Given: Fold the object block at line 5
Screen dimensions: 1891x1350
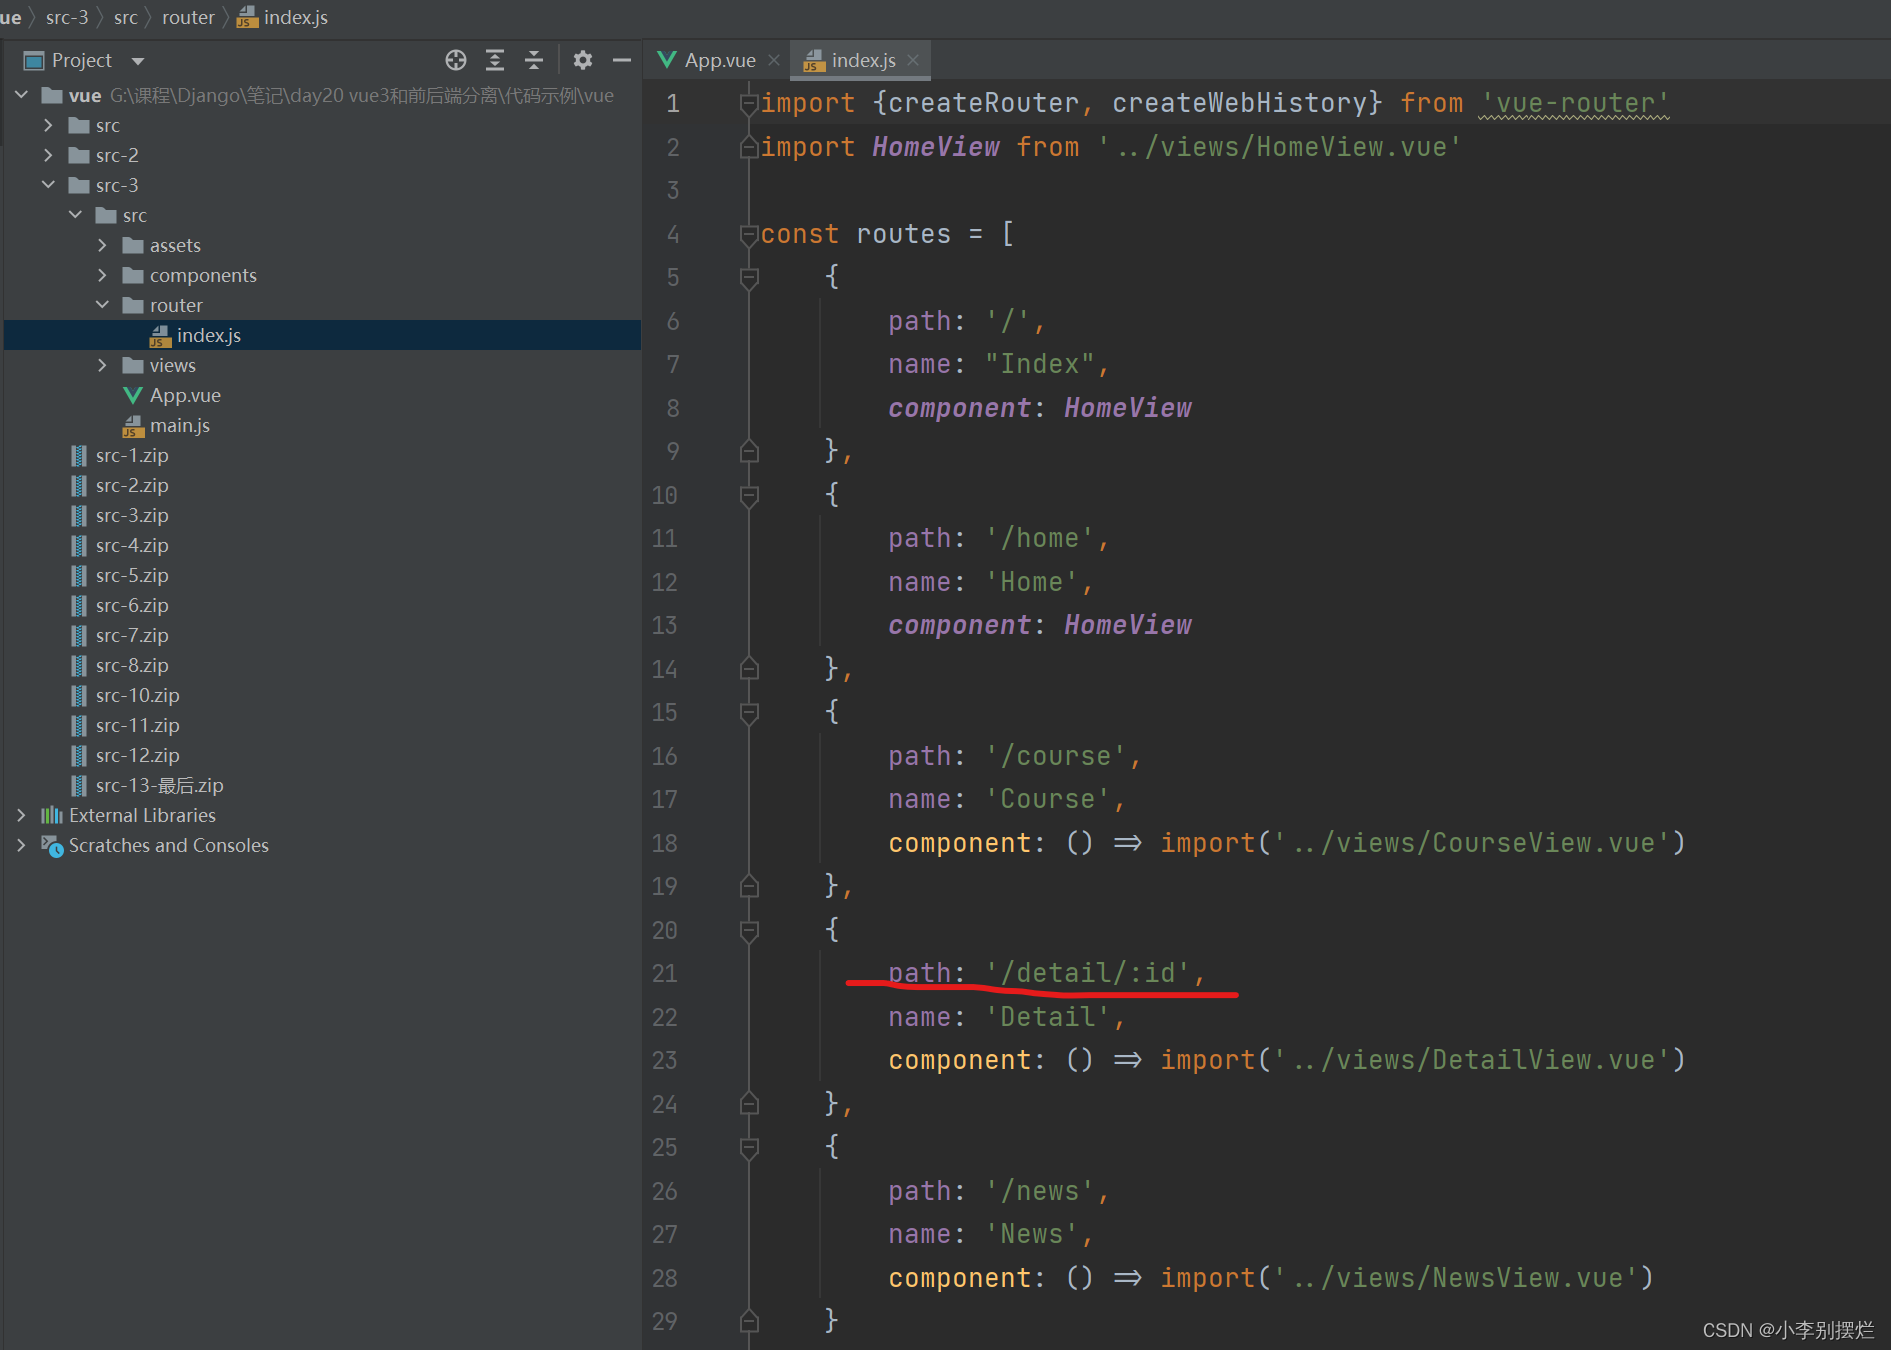Looking at the screenshot, I should click(749, 277).
